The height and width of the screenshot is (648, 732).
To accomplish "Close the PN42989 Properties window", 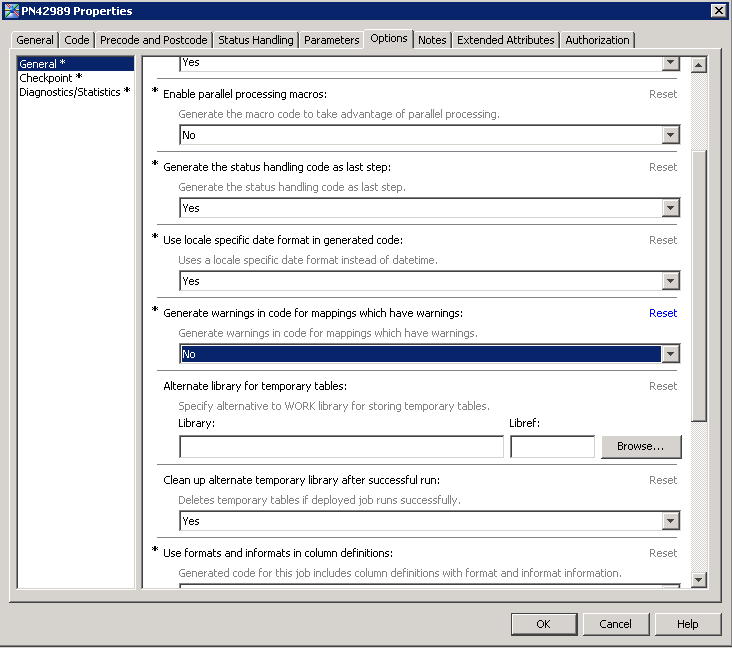I will click(x=718, y=11).
